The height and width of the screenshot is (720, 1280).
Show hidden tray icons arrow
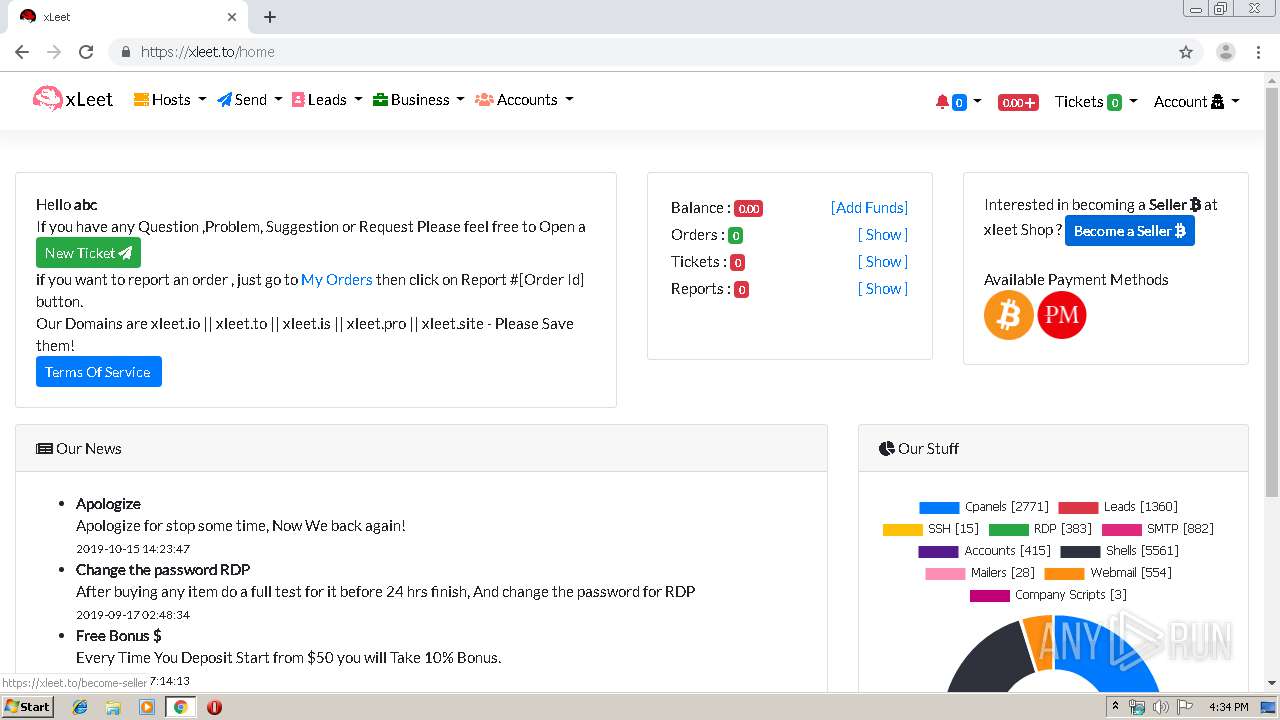1115,707
